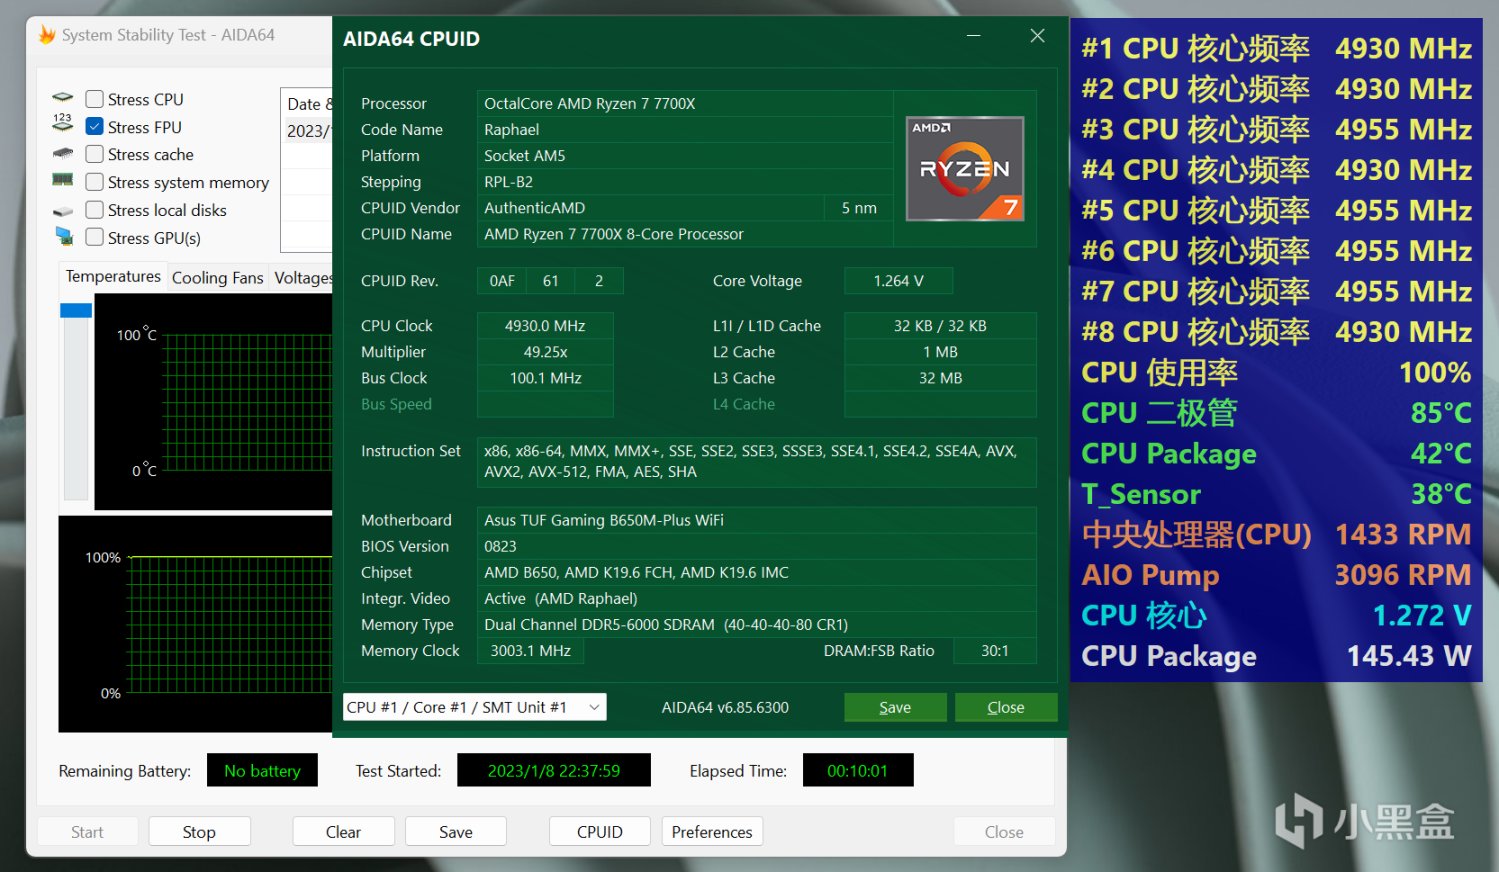Click the Platform value Socket AM5
The image size is (1499, 872).
click(x=685, y=155)
